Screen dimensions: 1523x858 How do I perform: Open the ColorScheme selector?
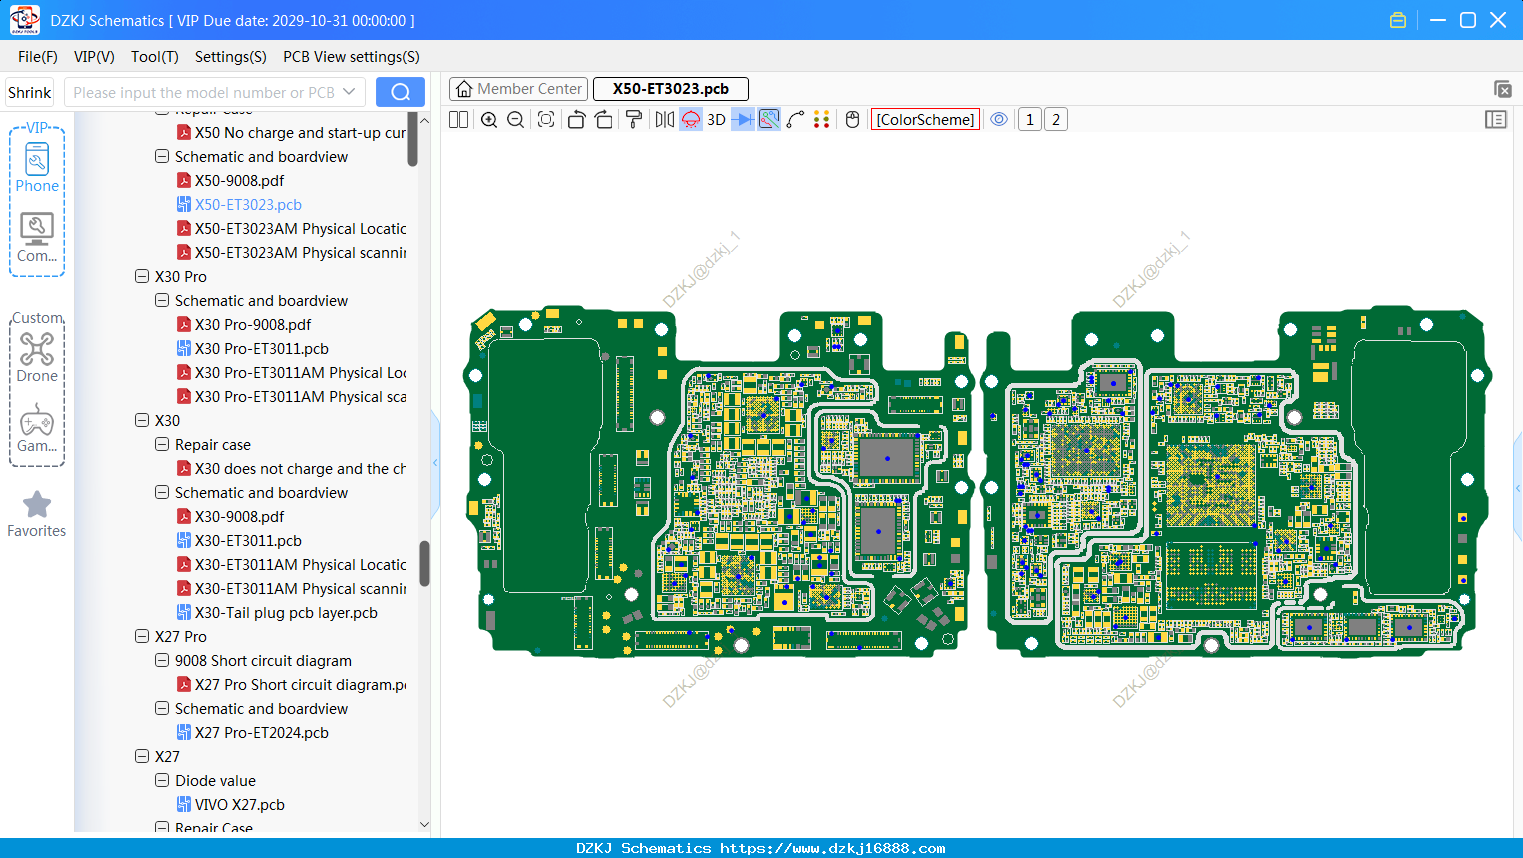coord(925,120)
